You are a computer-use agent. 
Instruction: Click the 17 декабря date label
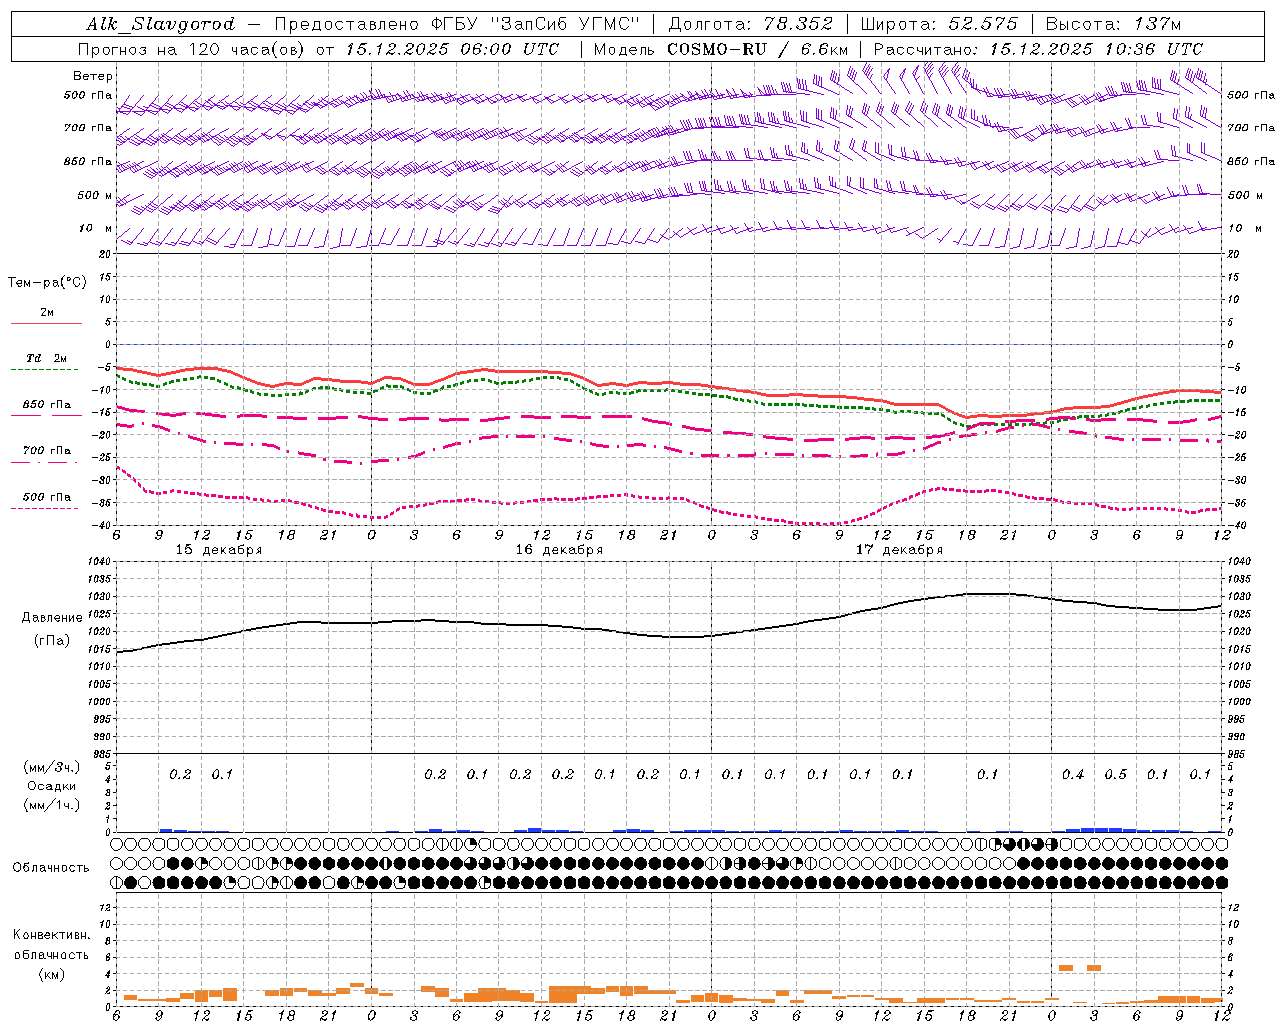pos(899,550)
